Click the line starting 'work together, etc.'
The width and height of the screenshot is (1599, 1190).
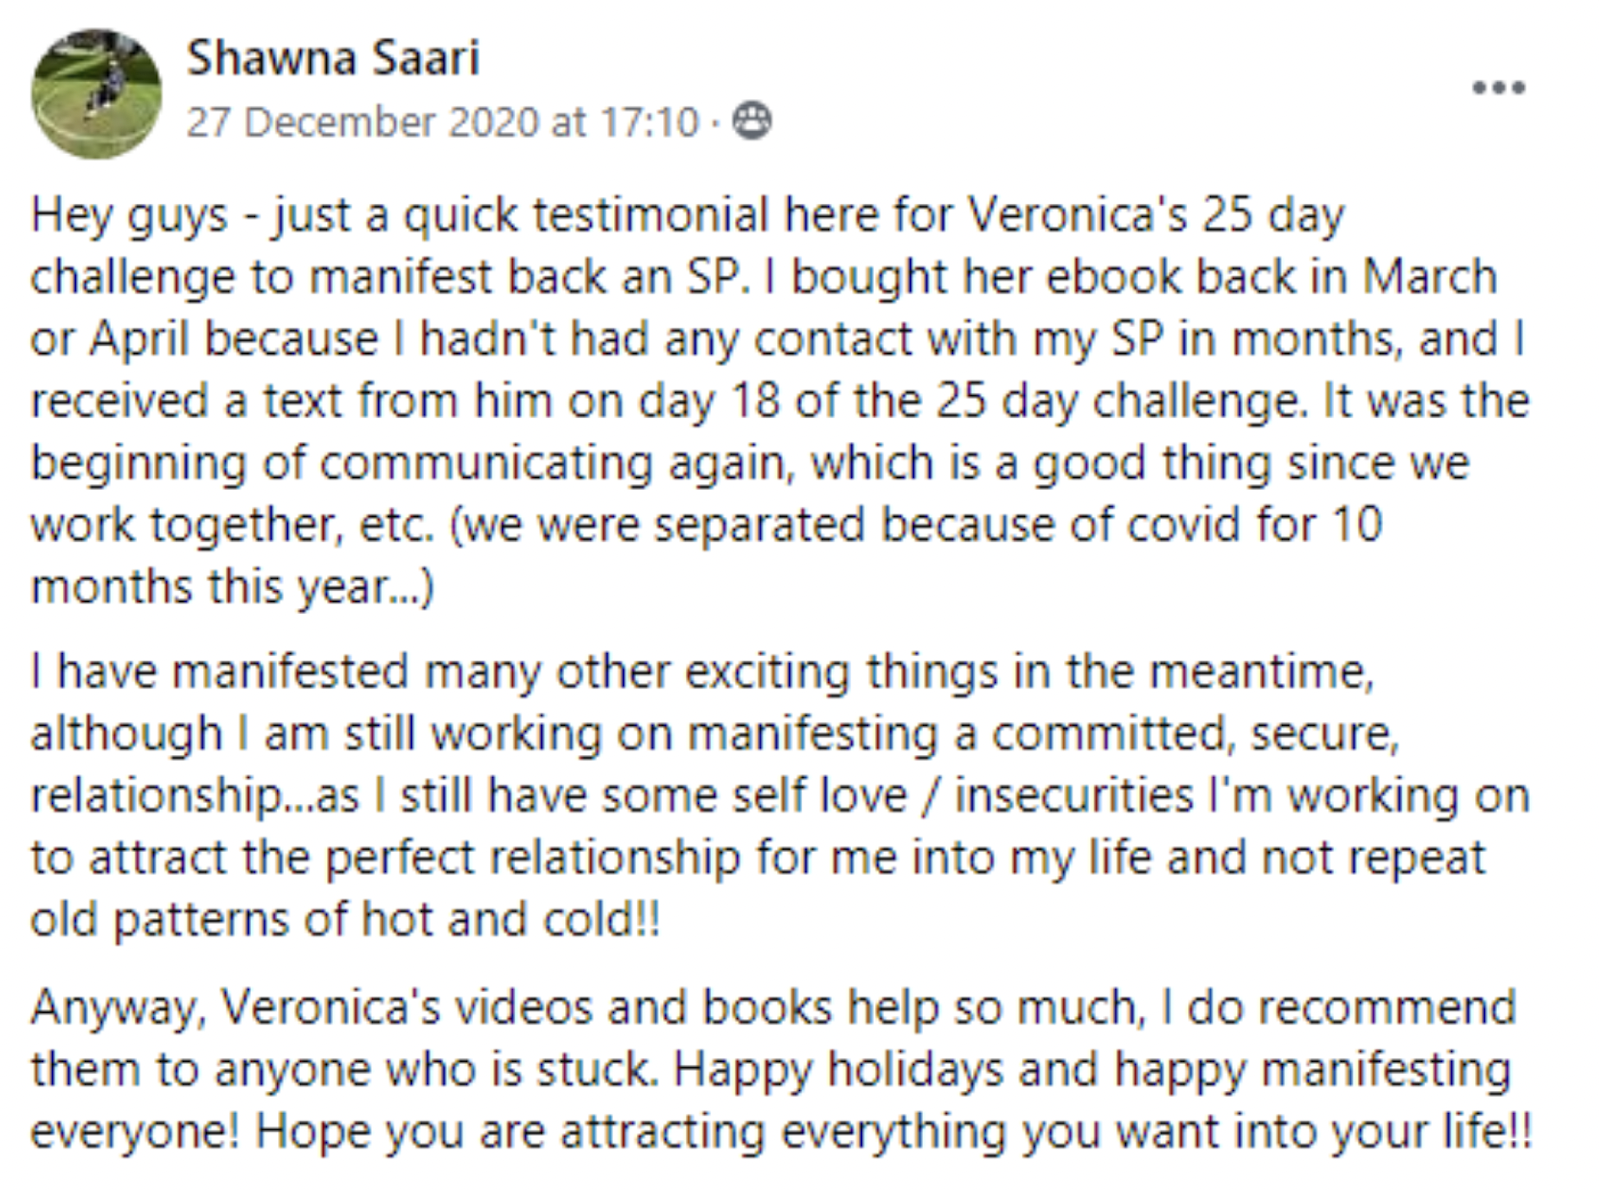[706, 525]
